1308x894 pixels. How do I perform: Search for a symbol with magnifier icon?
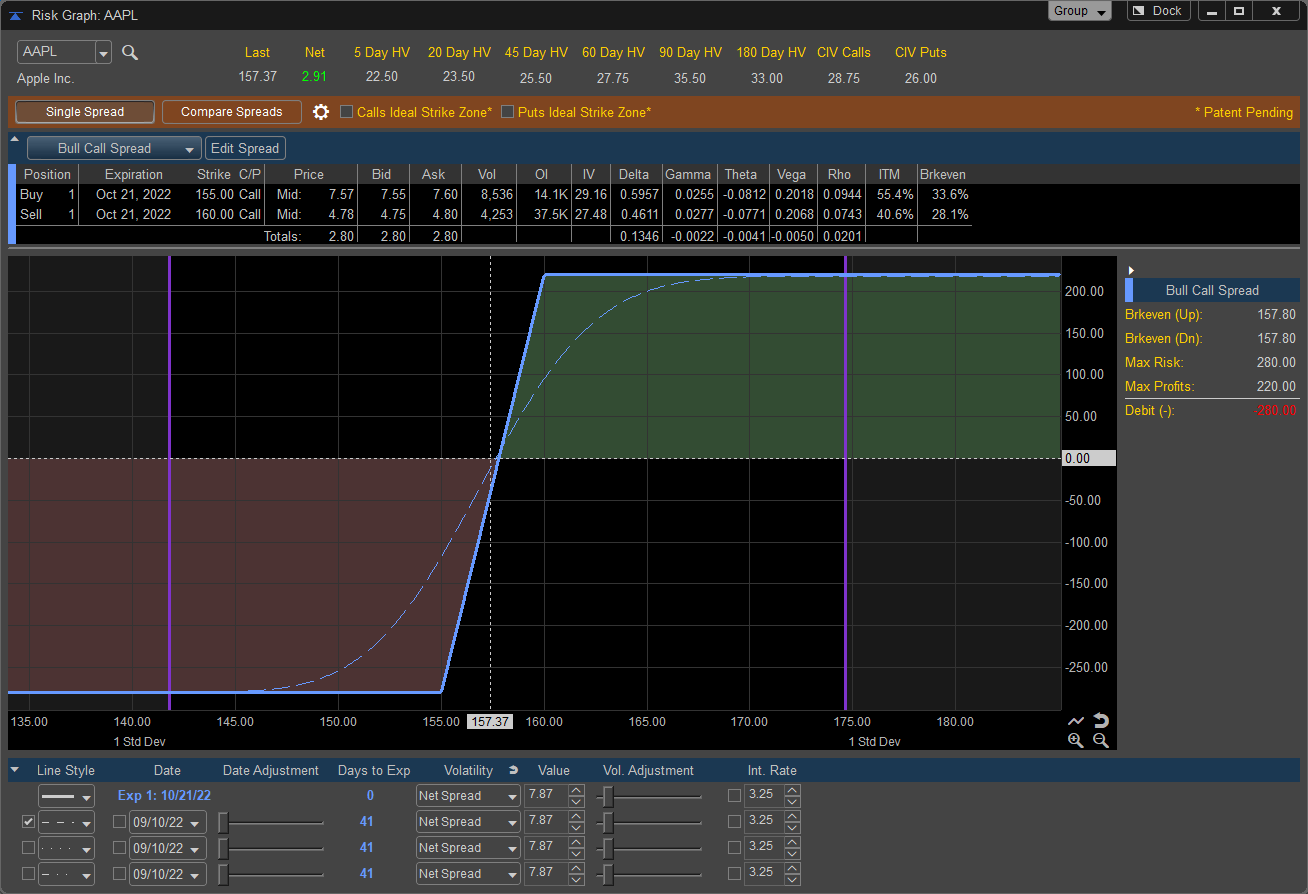[130, 52]
